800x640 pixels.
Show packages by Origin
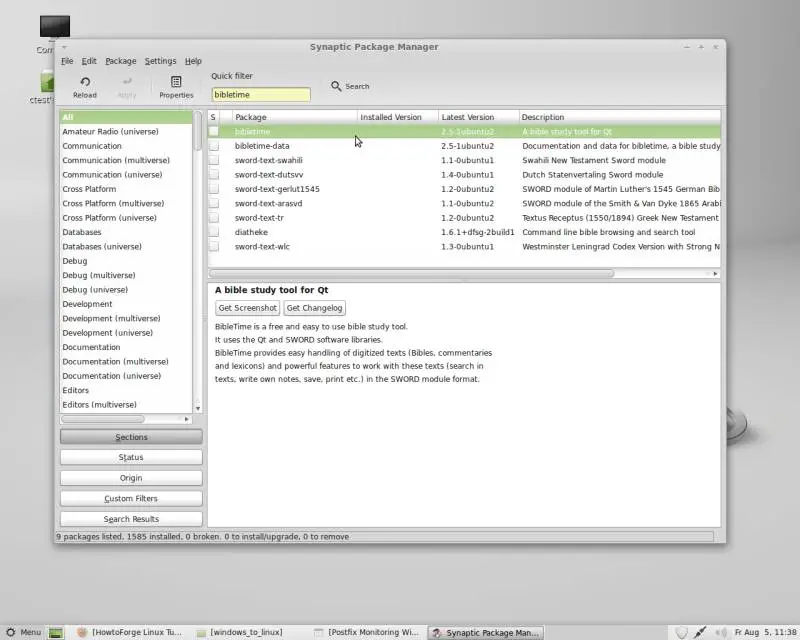tap(131, 478)
